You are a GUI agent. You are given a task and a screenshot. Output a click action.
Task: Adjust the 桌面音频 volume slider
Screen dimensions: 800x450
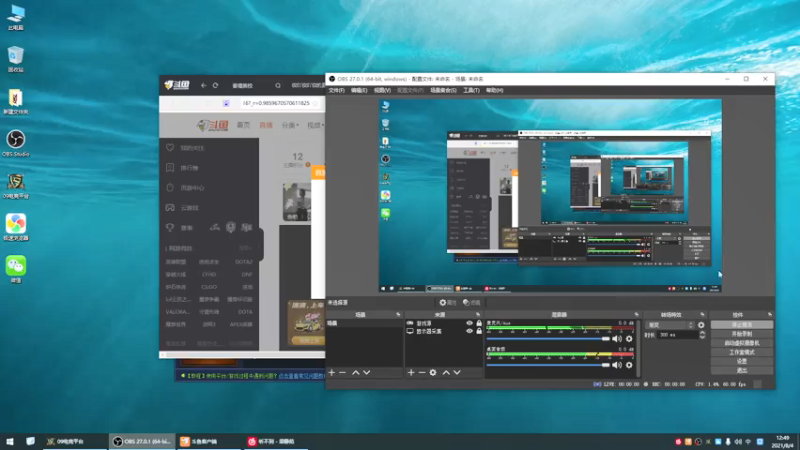pyautogui.click(x=548, y=365)
